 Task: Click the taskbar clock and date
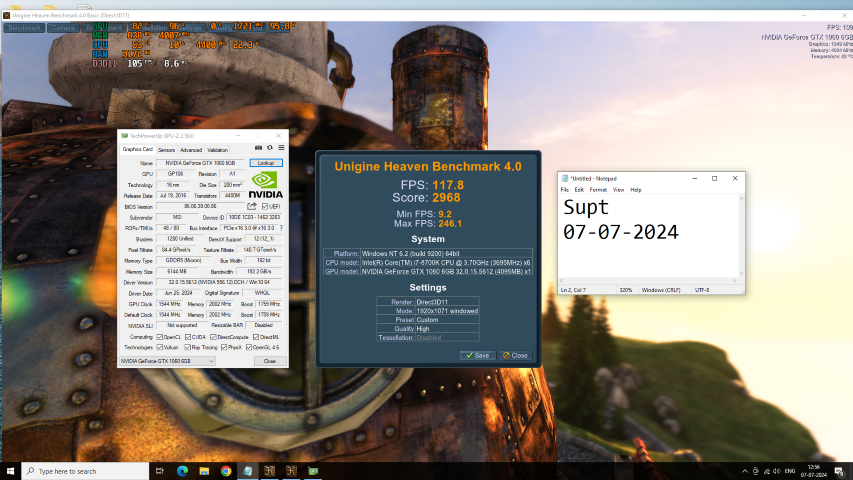click(x=813, y=471)
